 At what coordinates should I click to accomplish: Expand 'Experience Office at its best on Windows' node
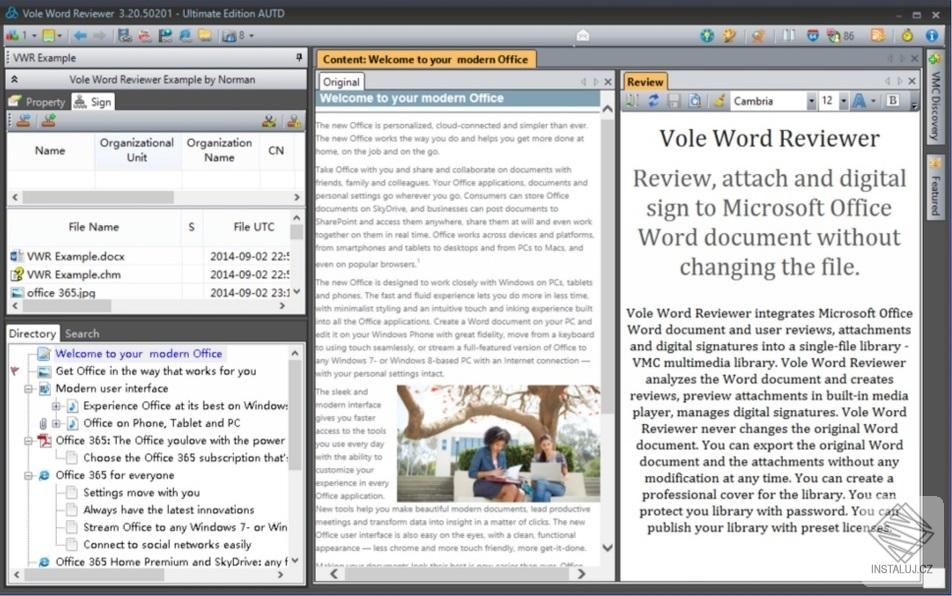(55, 406)
